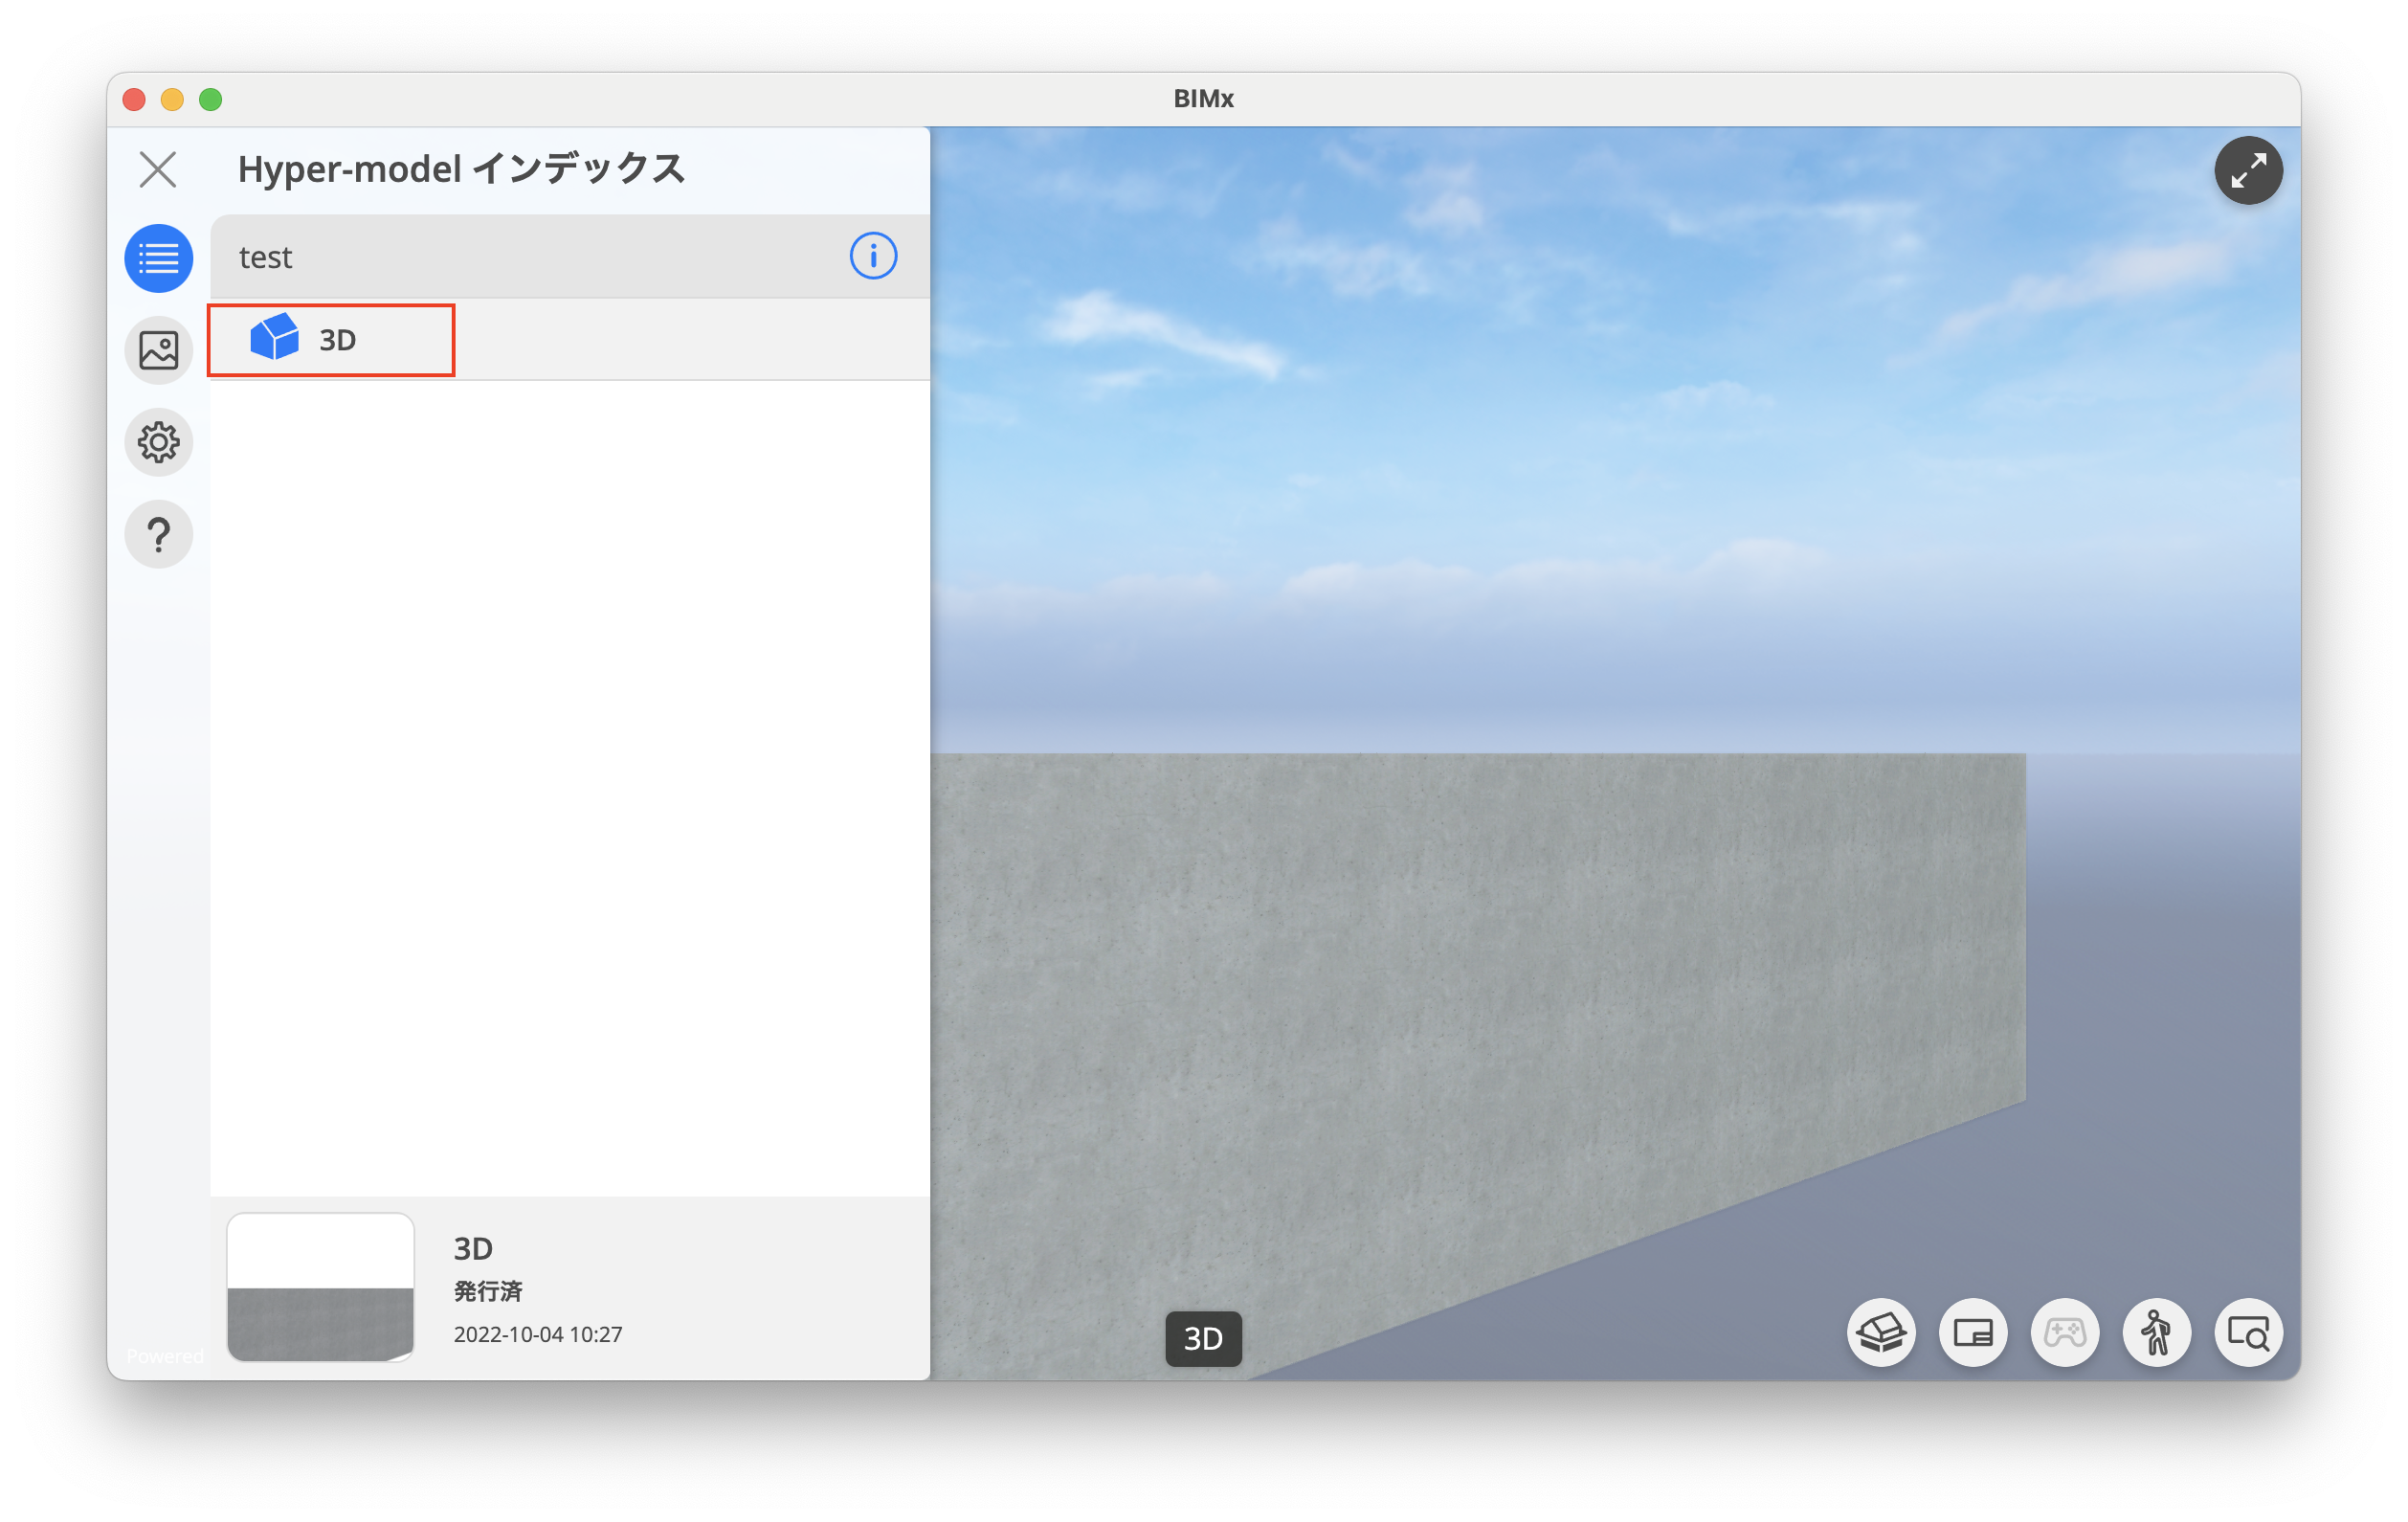Click the 3D label in viewport
This screenshot has height=1522, width=2408.
point(1203,1338)
